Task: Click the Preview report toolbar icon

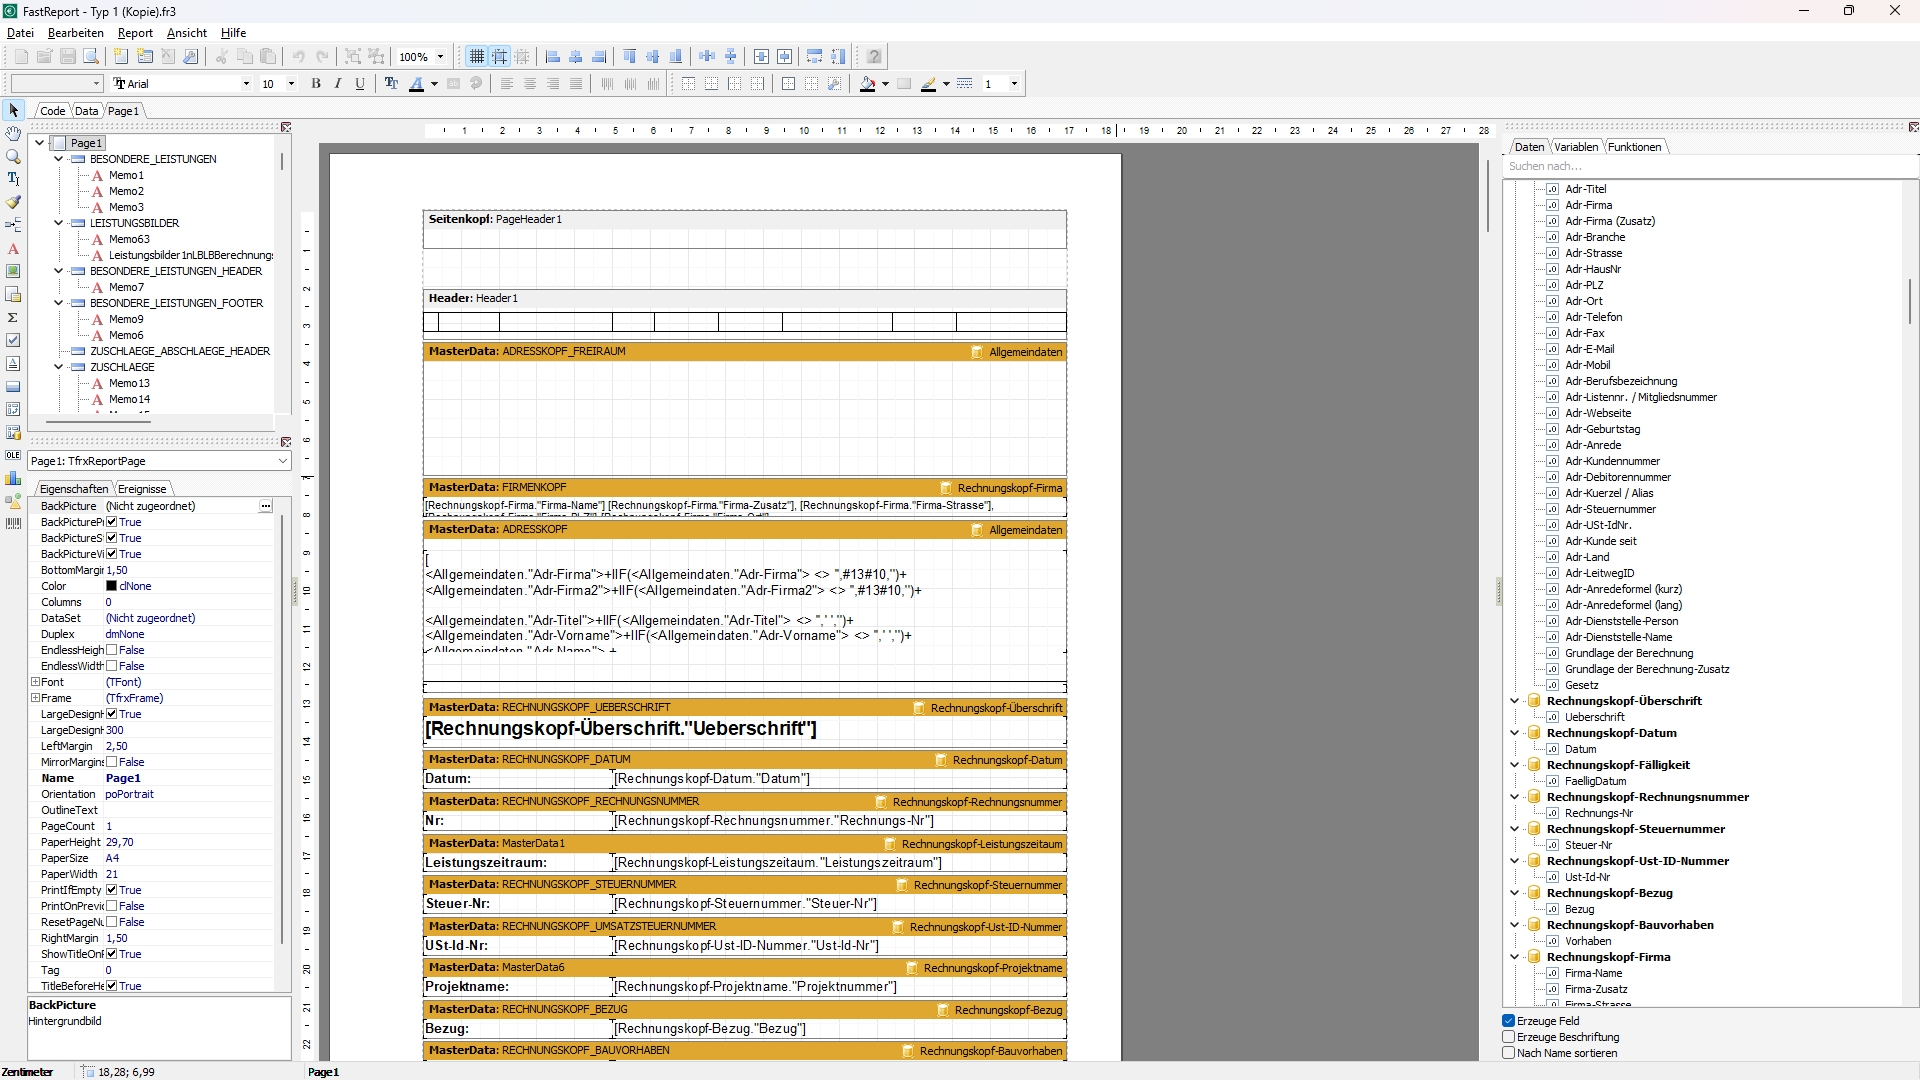Action: [x=91, y=57]
